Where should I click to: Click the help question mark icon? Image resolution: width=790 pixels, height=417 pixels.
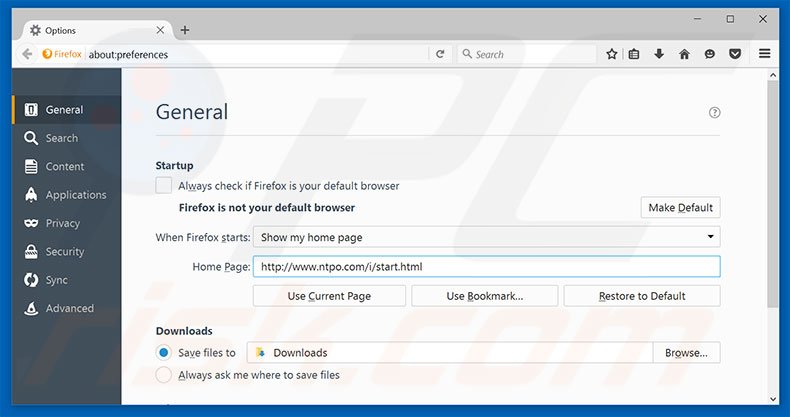(x=714, y=112)
